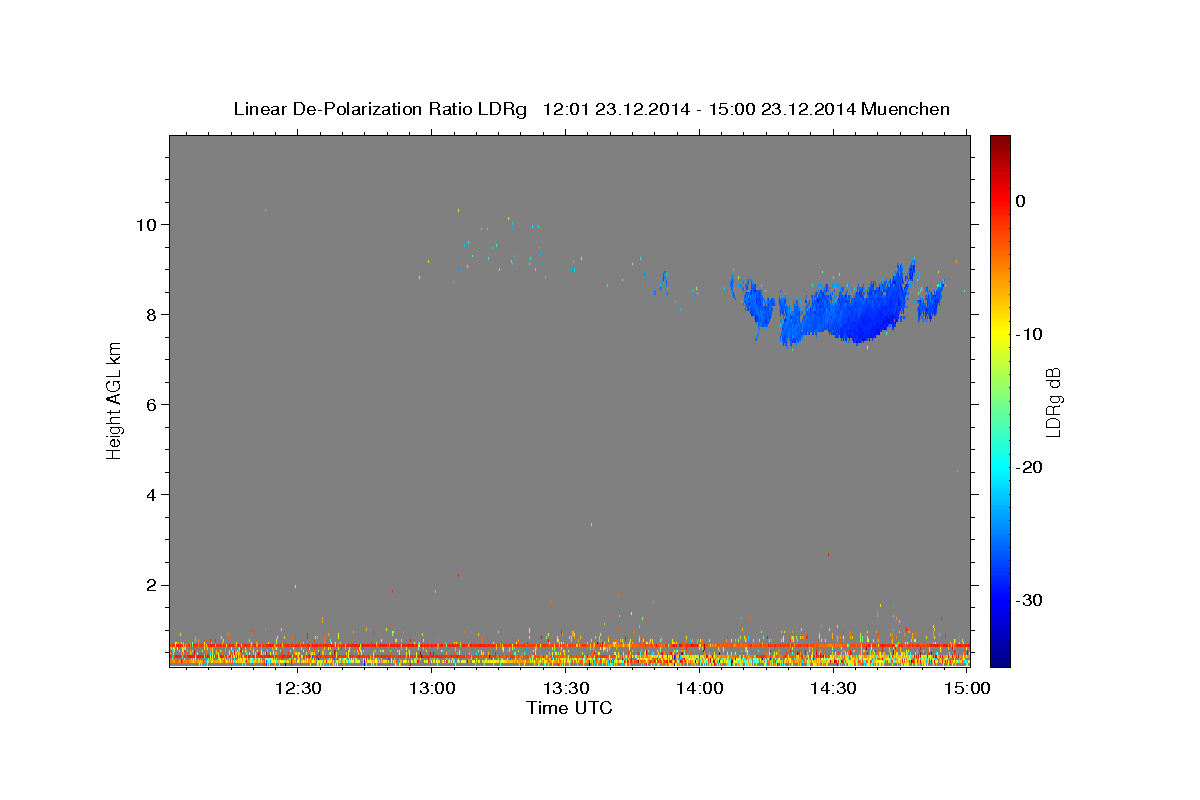Click the colorbar value label -30

(x=1029, y=600)
